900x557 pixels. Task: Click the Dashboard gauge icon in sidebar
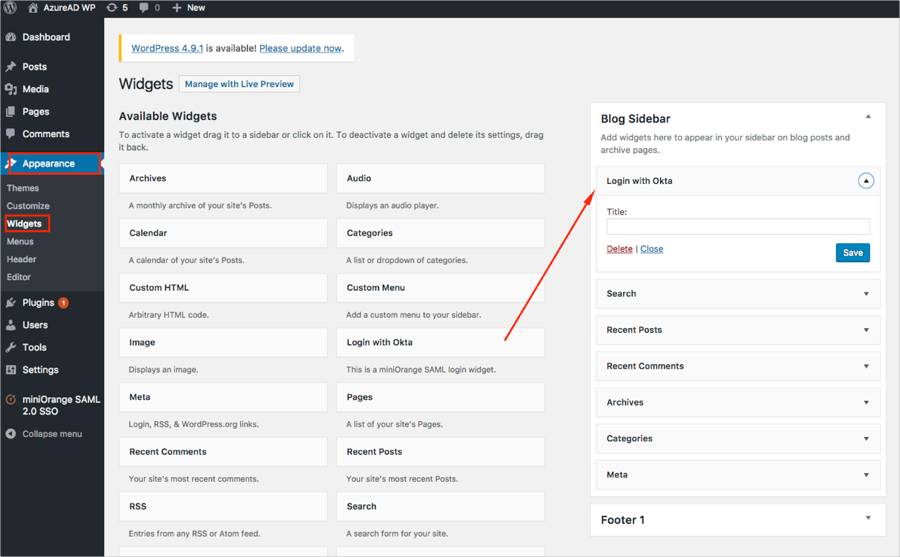pyautogui.click(x=11, y=38)
